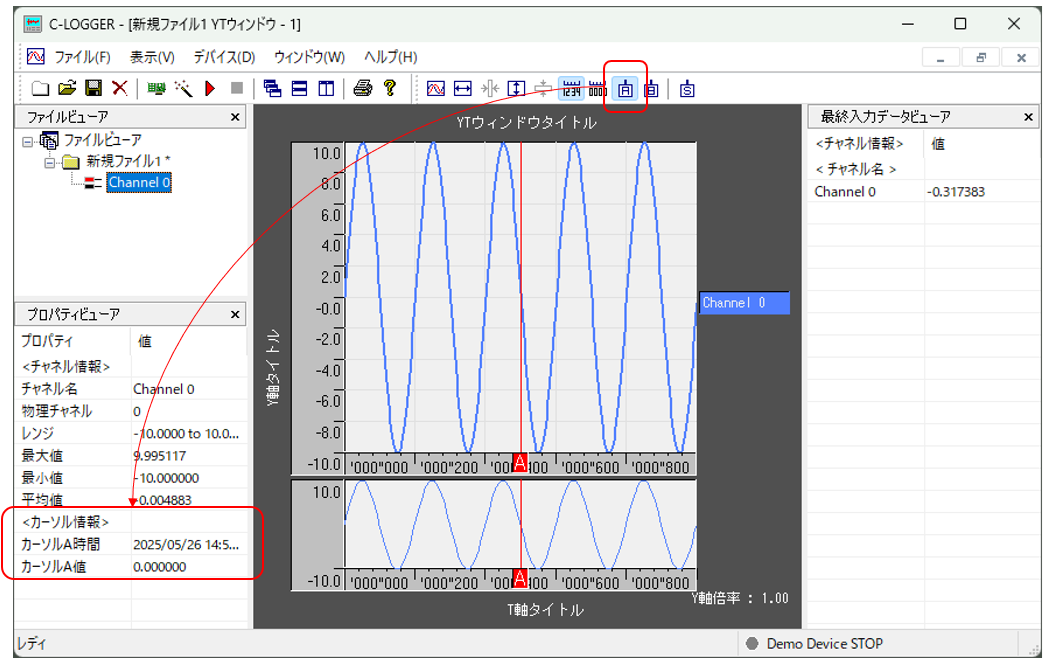Click the green device board icon

[x=156, y=89]
